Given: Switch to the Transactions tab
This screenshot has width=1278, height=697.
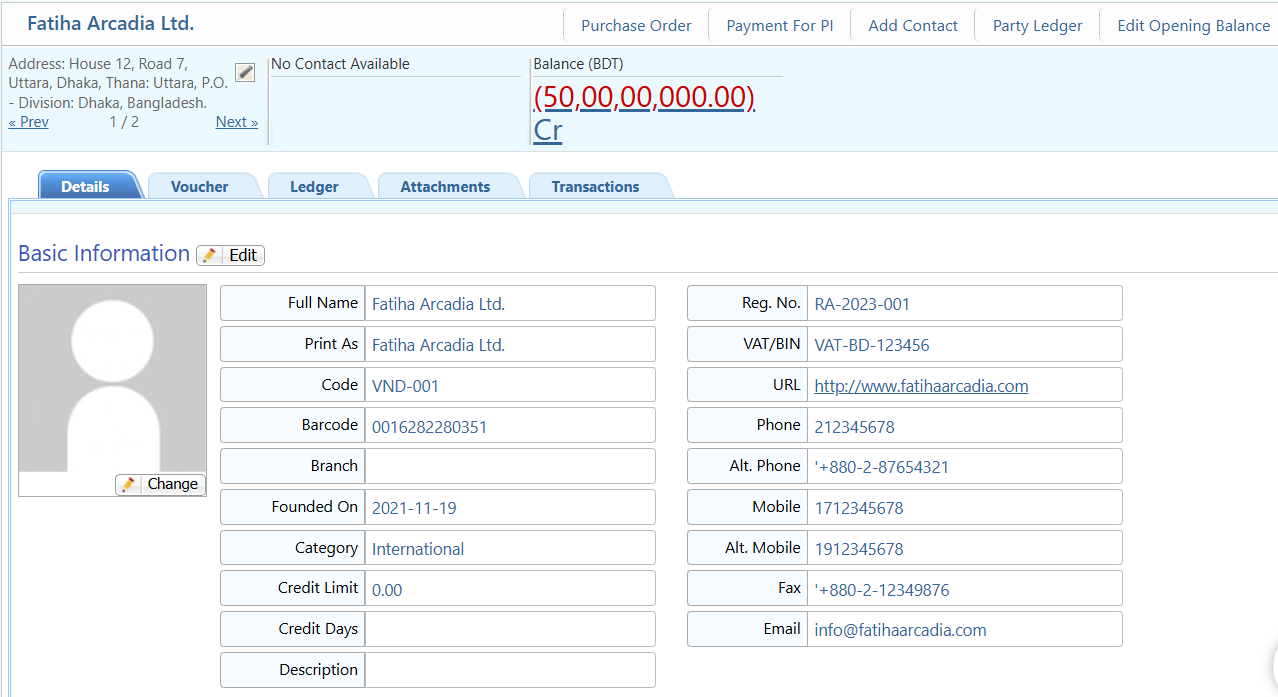Looking at the screenshot, I should point(595,185).
